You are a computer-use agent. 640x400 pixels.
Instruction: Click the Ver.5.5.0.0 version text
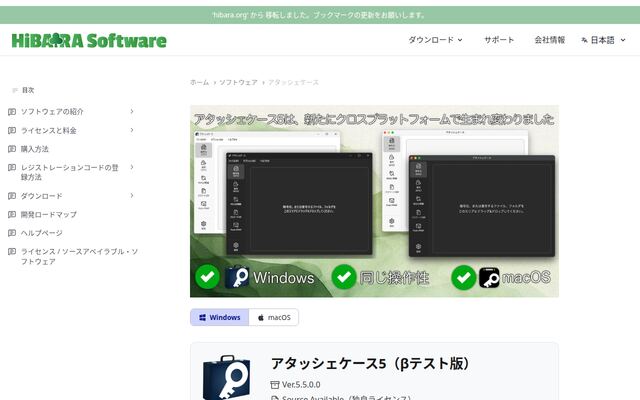(x=301, y=384)
